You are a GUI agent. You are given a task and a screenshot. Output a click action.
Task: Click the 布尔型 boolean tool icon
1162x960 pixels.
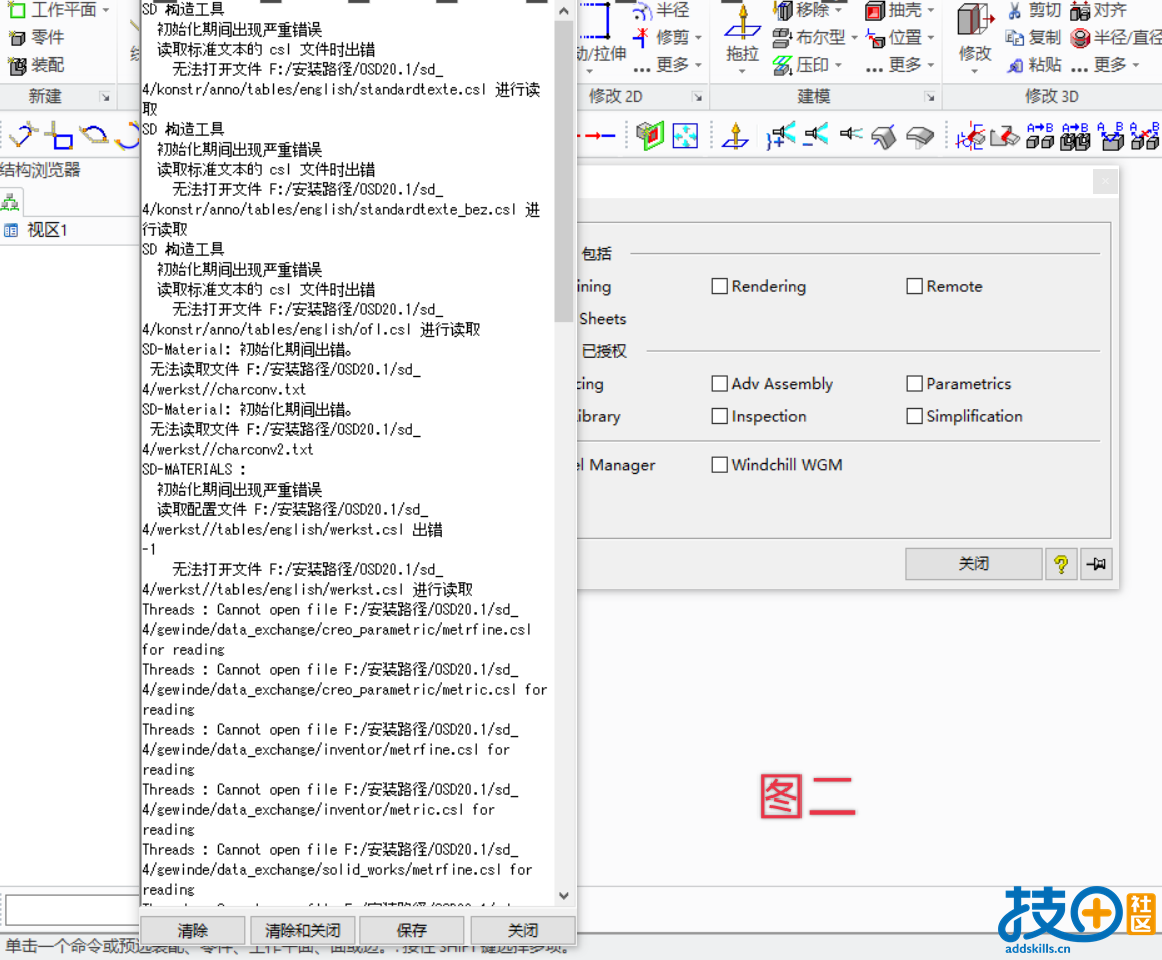782,38
